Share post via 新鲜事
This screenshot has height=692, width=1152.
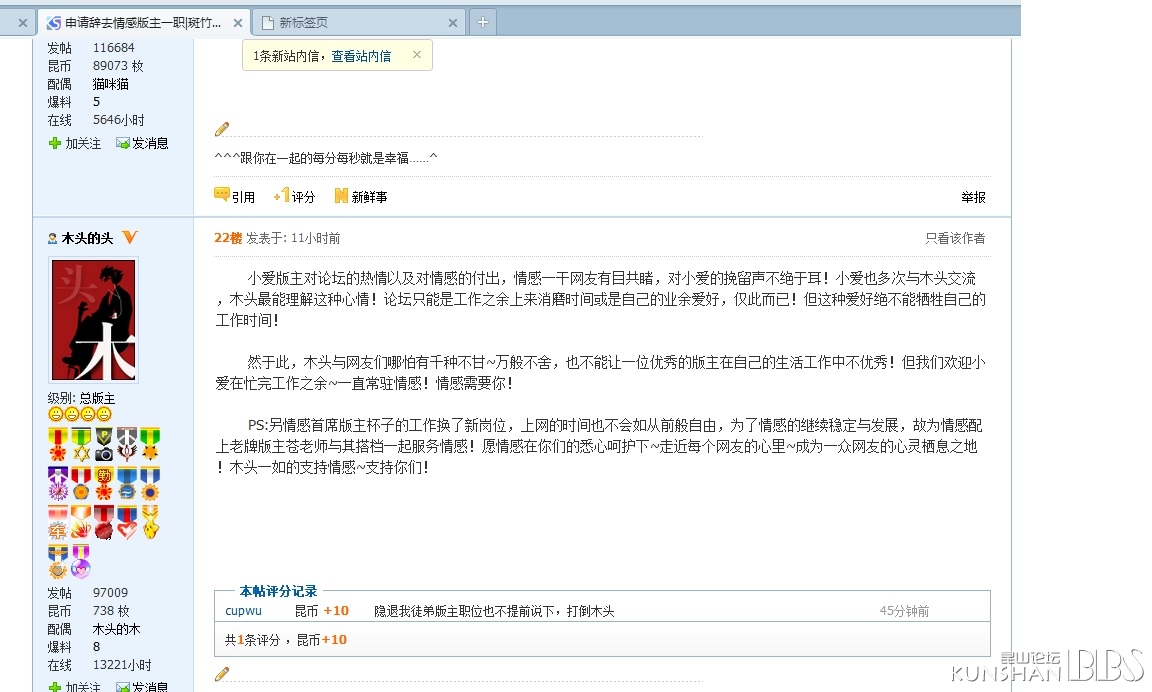tap(361, 196)
